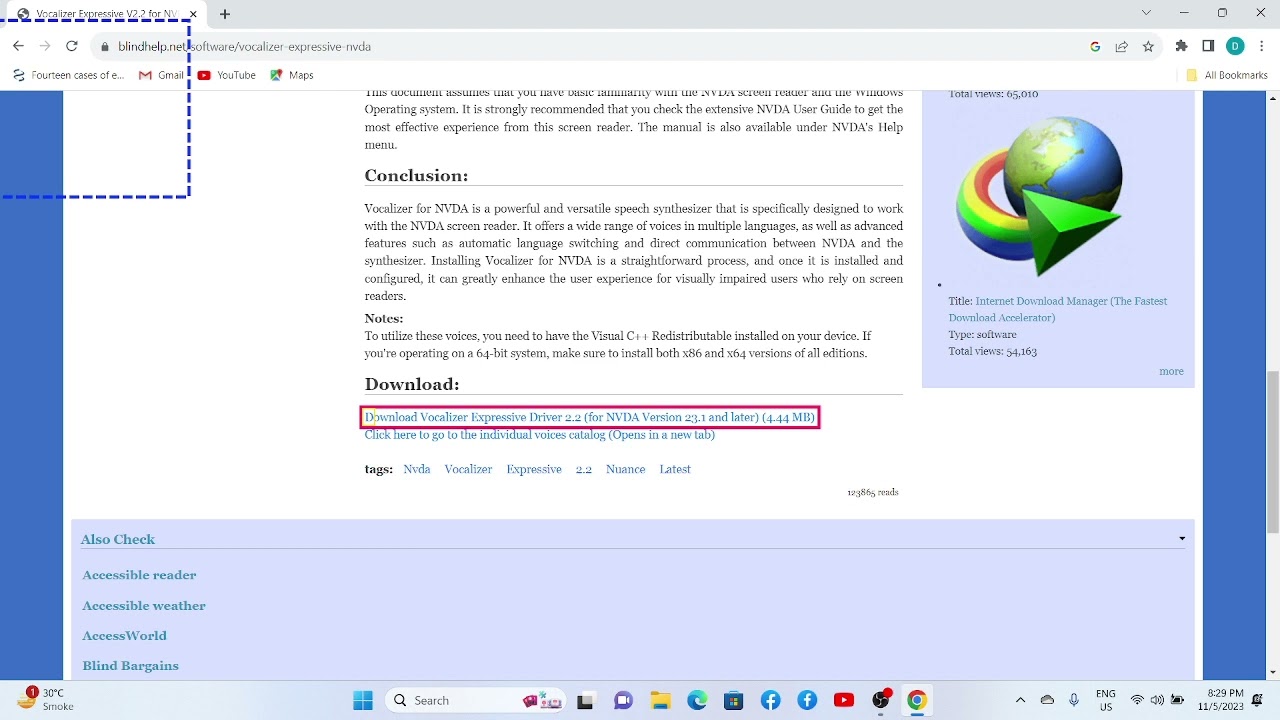Viewport: 1280px width, 720px height.
Task: Open the Fourteen cases bookmark
Action: 69,75
